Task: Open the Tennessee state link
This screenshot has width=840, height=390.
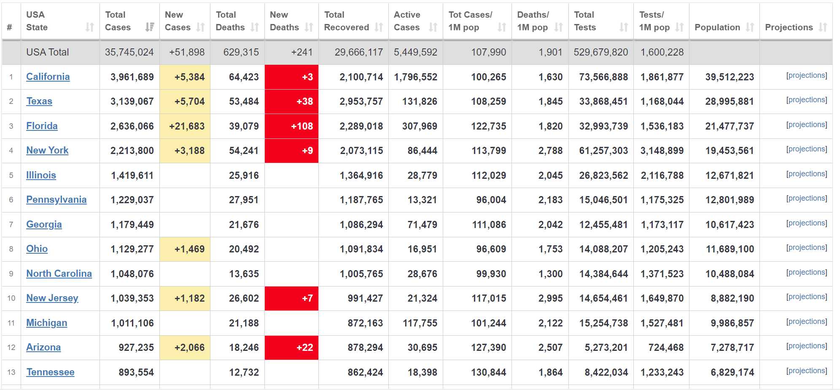Action: tap(50, 372)
